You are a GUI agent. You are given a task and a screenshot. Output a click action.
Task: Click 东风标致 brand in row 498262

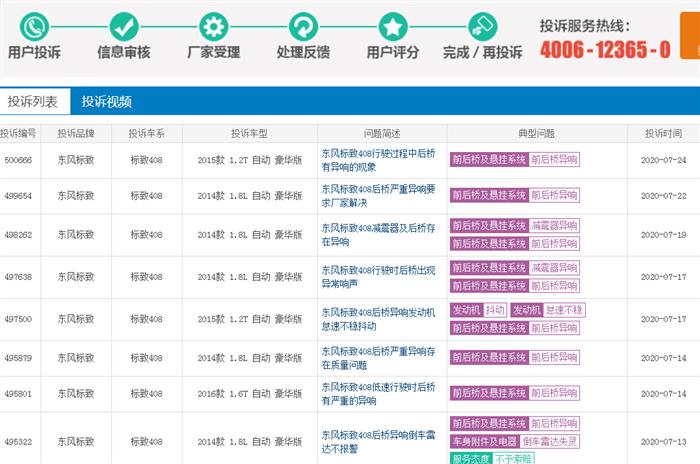[x=75, y=234]
